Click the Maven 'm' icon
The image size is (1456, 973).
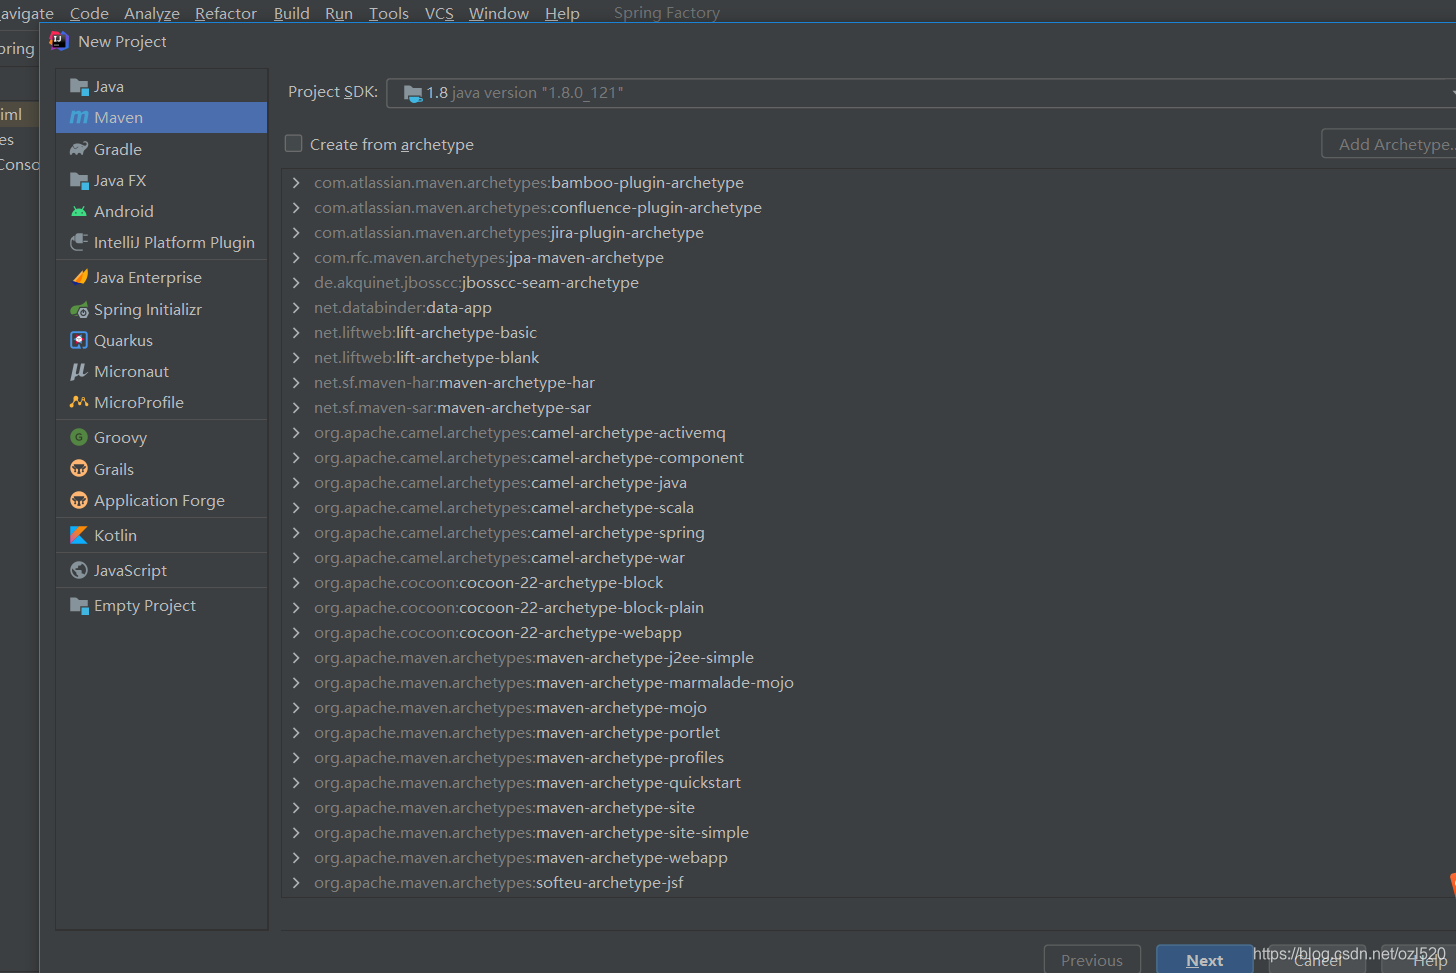point(79,118)
